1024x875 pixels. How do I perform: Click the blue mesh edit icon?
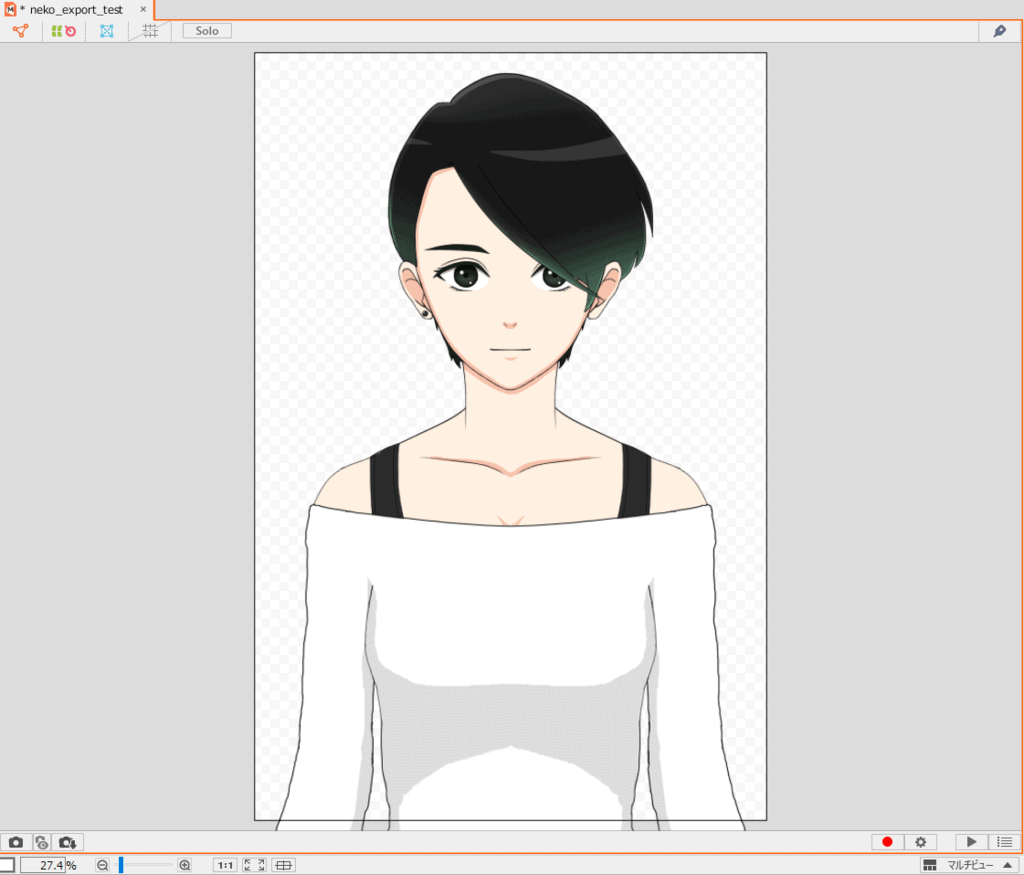(x=107, y=31)
